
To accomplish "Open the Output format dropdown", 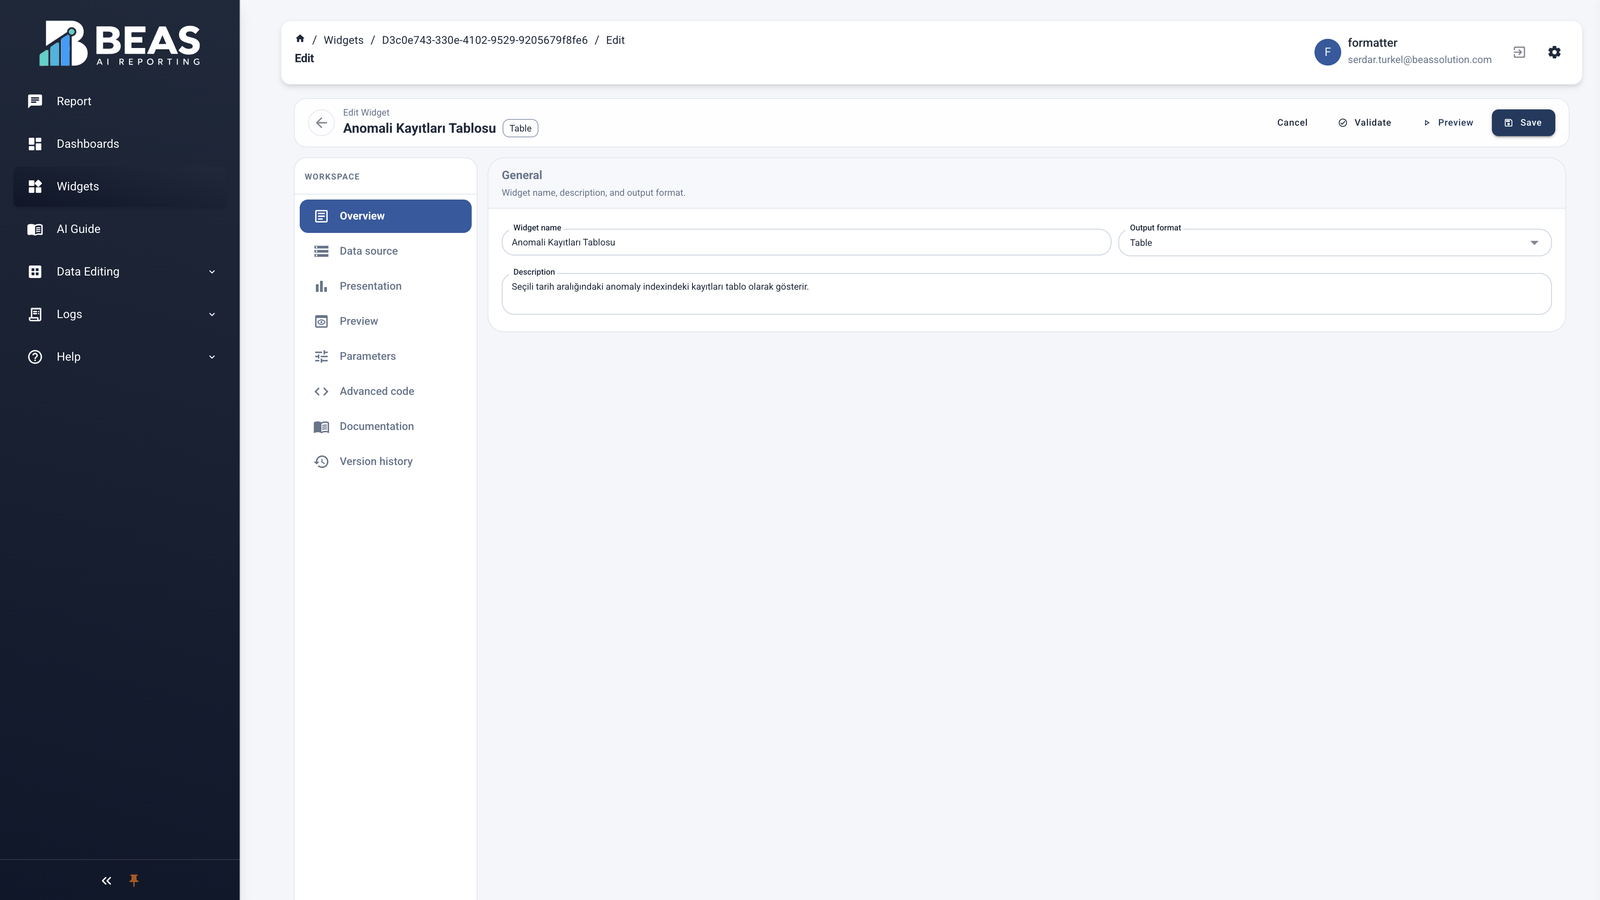I will point(1334,242).
